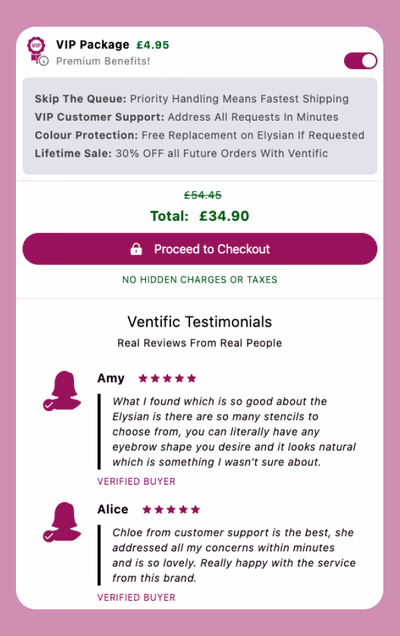Click Alice's five-star rating
The height and width of the screenshot is (636, 400).
pyautogui.click(x=171, y=509)
